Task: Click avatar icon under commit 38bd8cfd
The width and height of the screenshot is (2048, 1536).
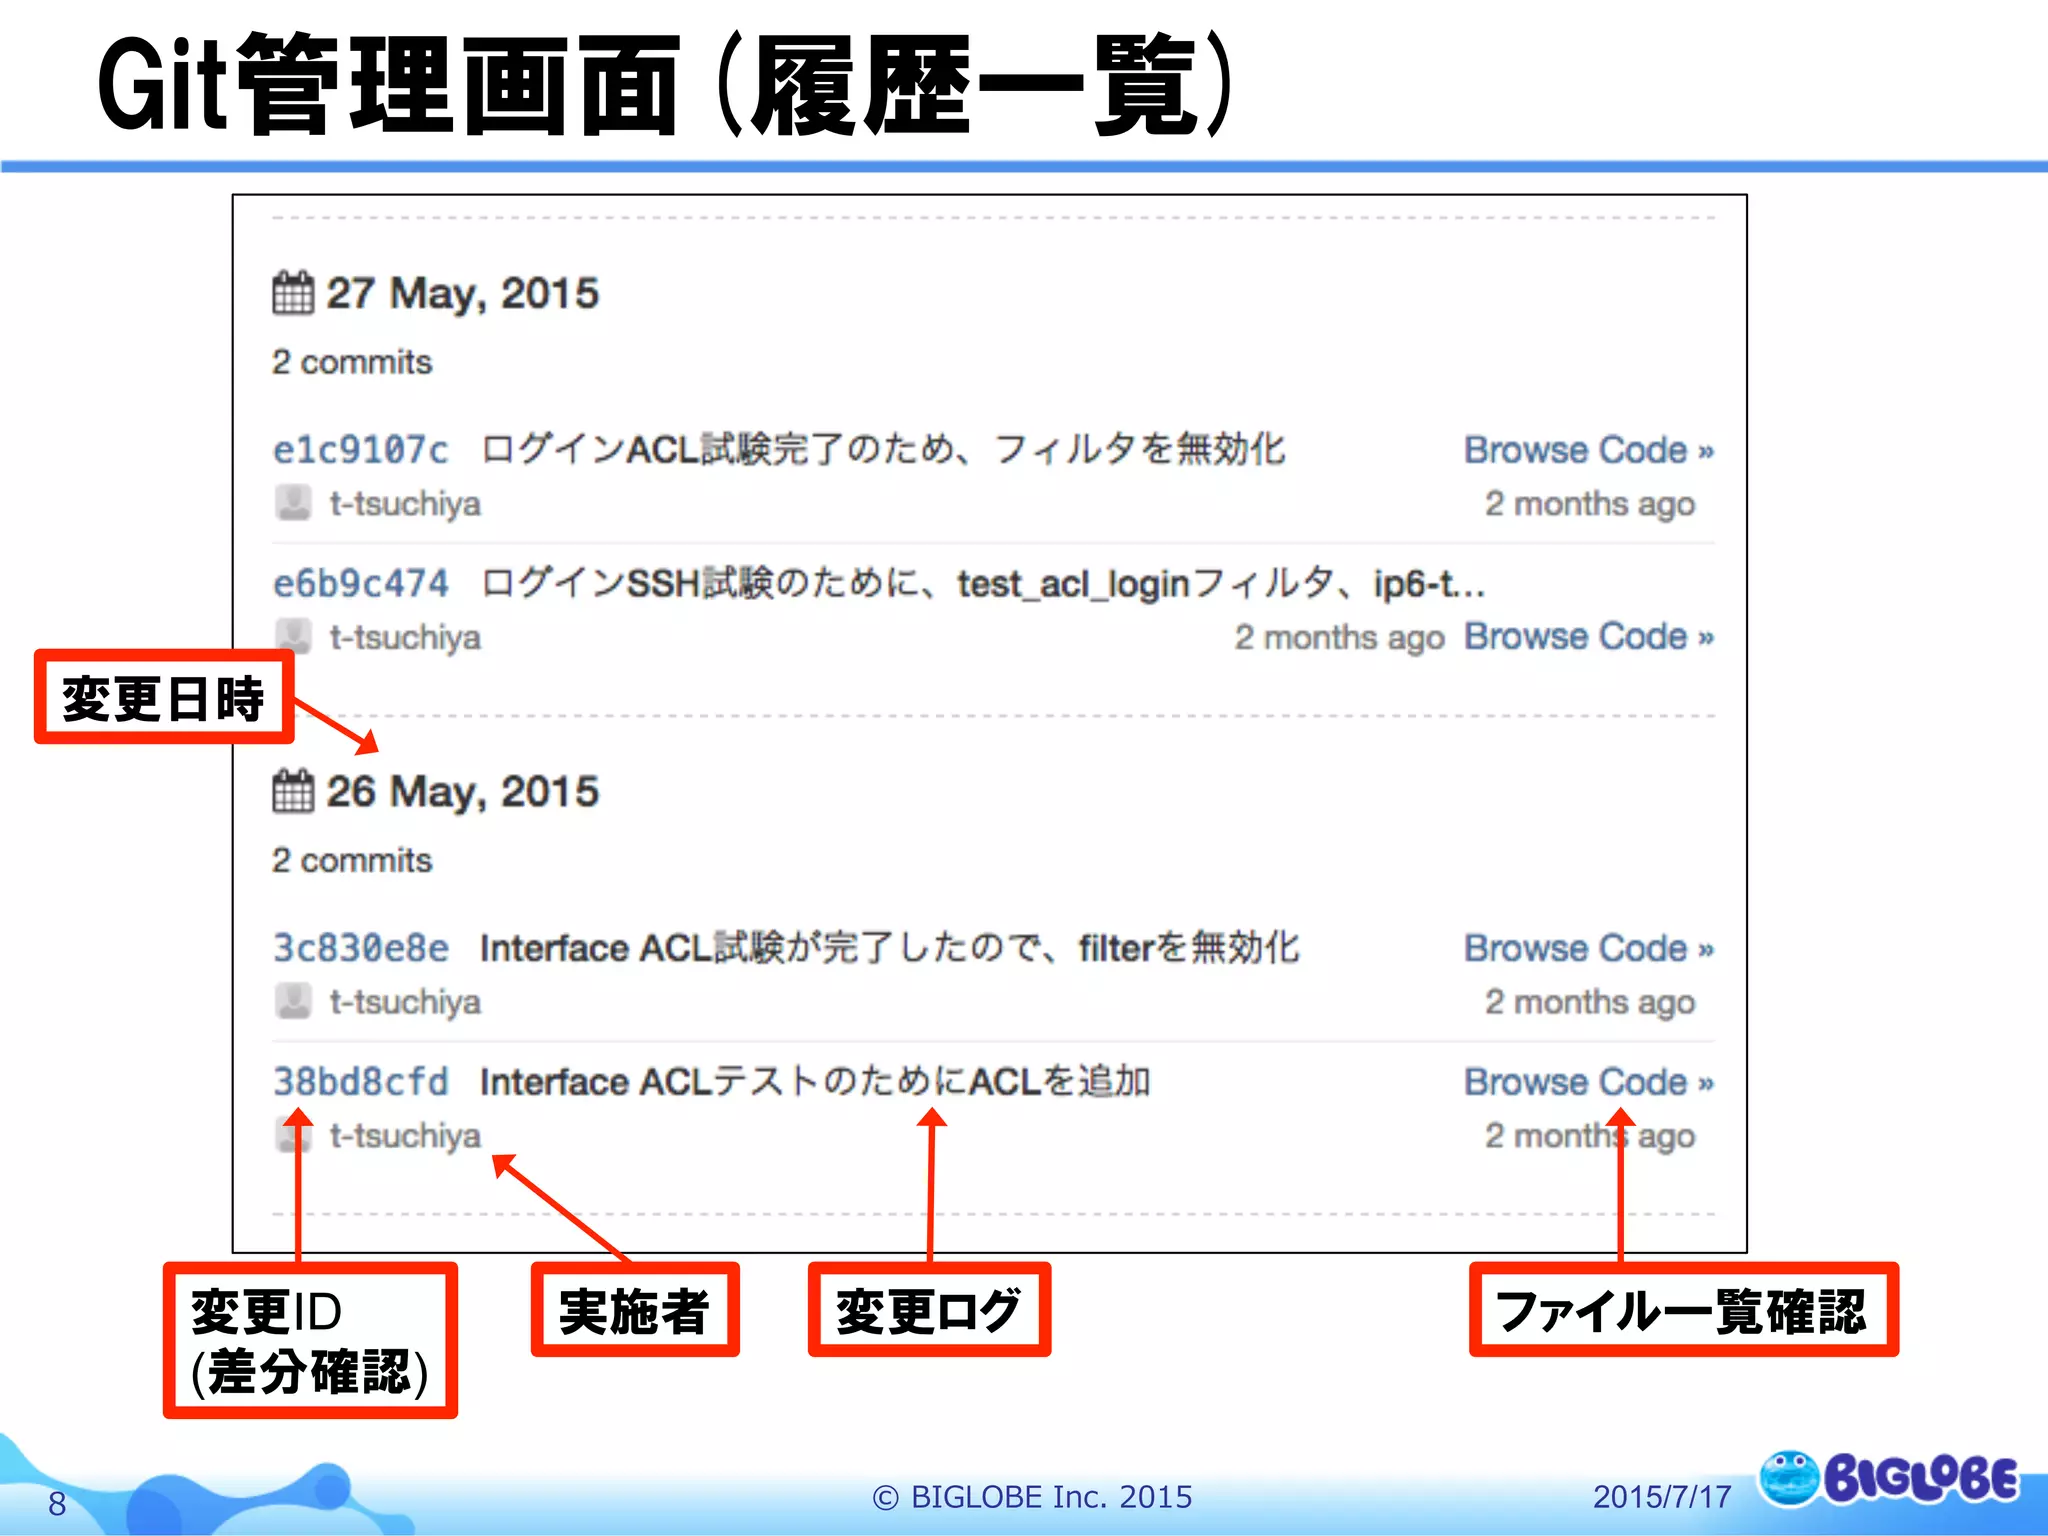Action: (x=293, y=1135)
